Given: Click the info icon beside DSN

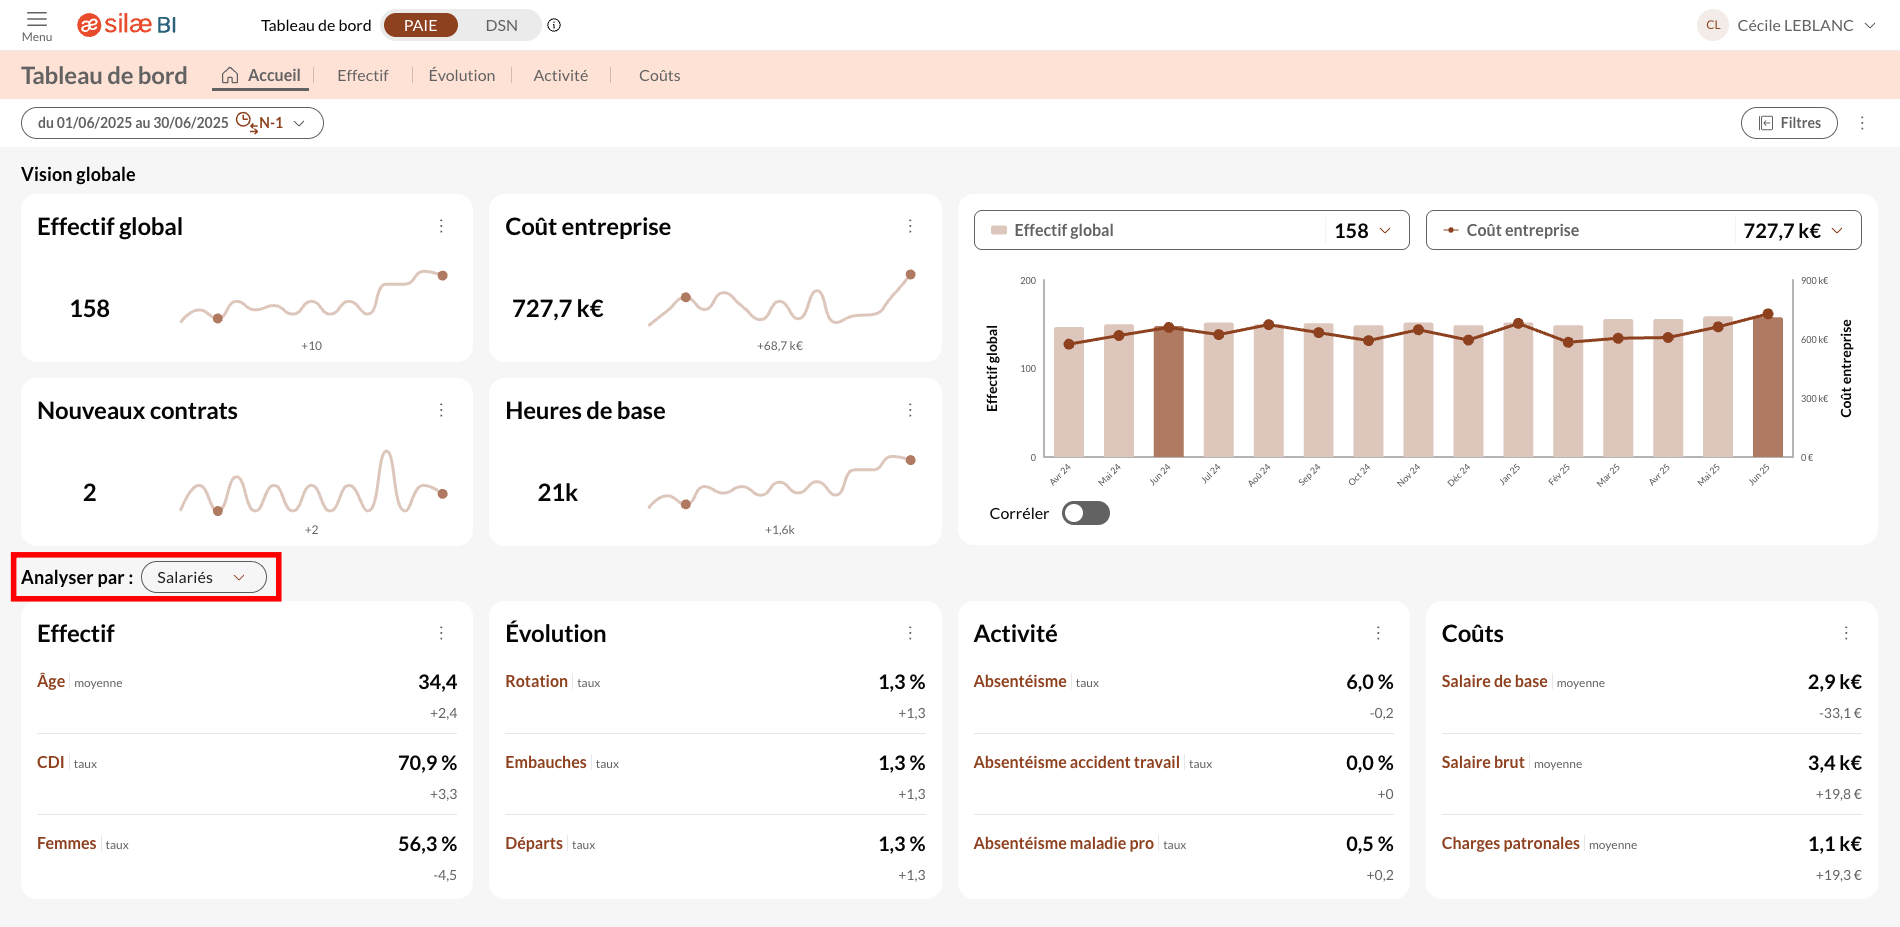Looking at the screenshot, I should tap(554, 25).
